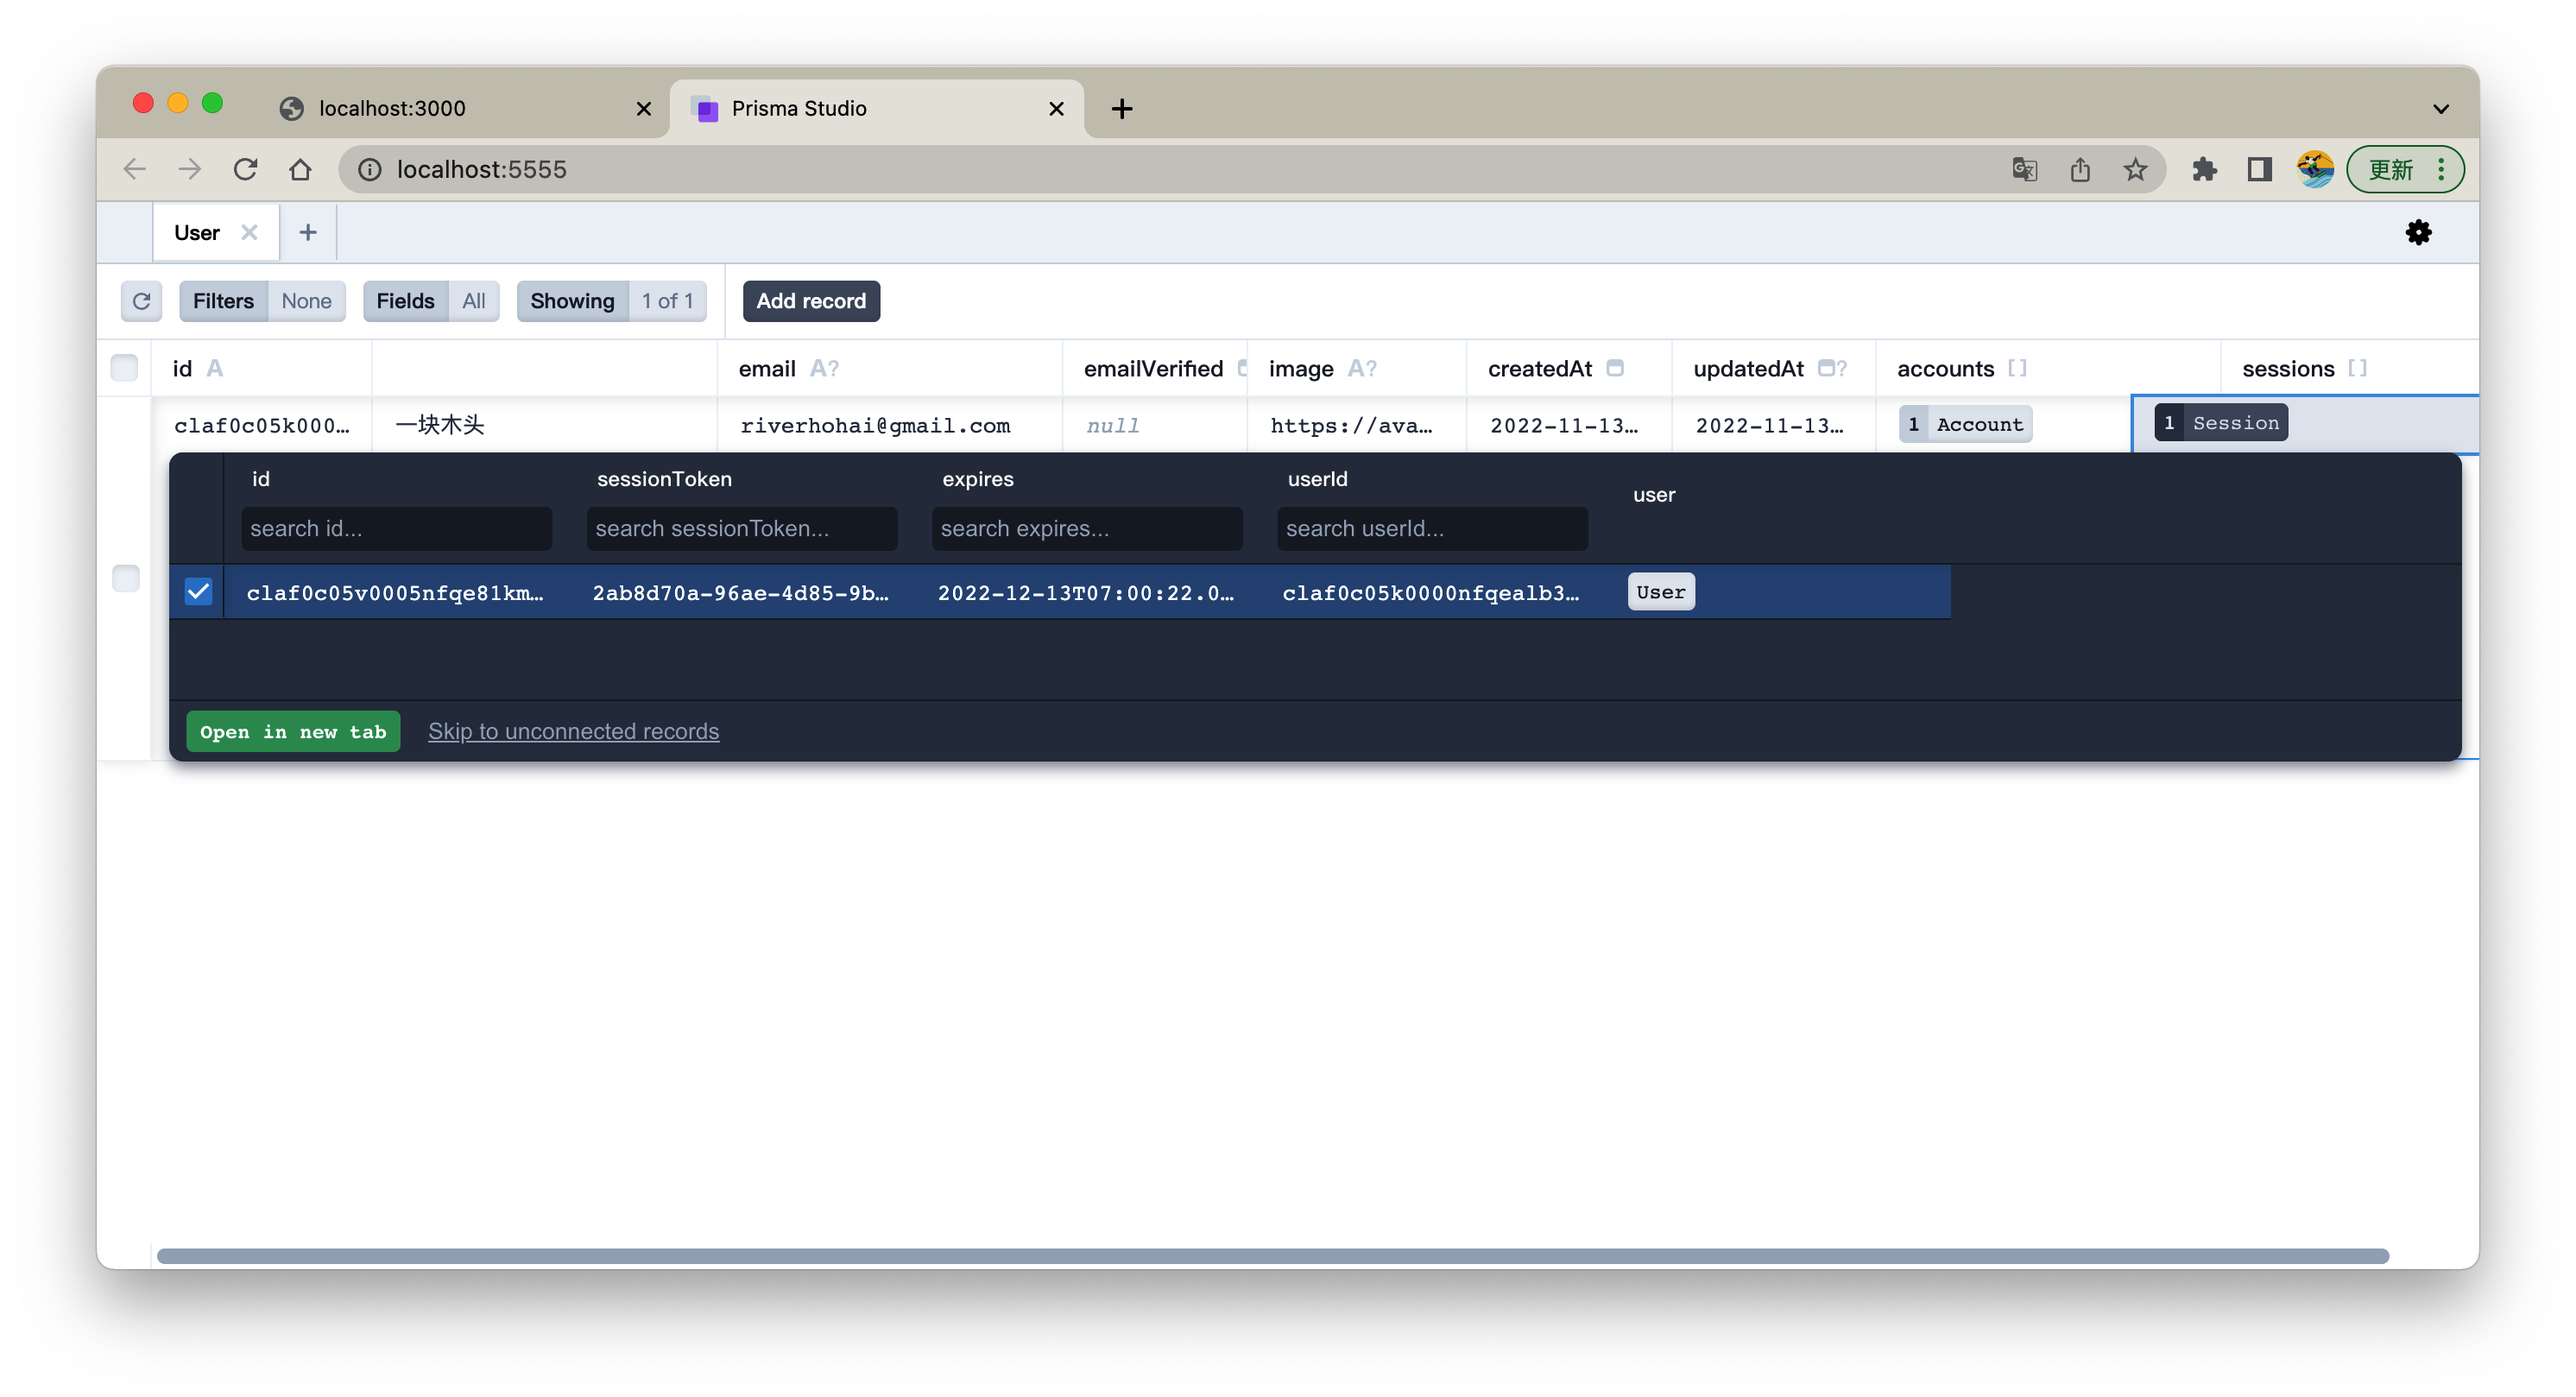Click the emailVerified column header

click(1155, 369)
